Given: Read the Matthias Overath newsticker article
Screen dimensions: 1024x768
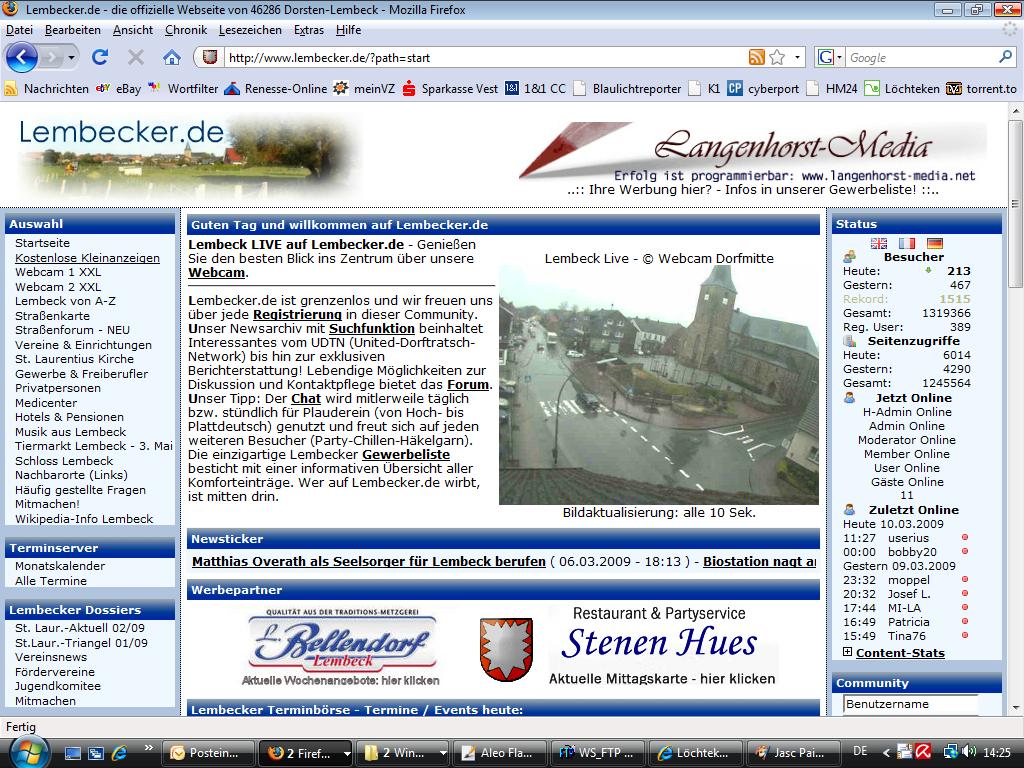Looking at the screenshot, I should (369, 562).
